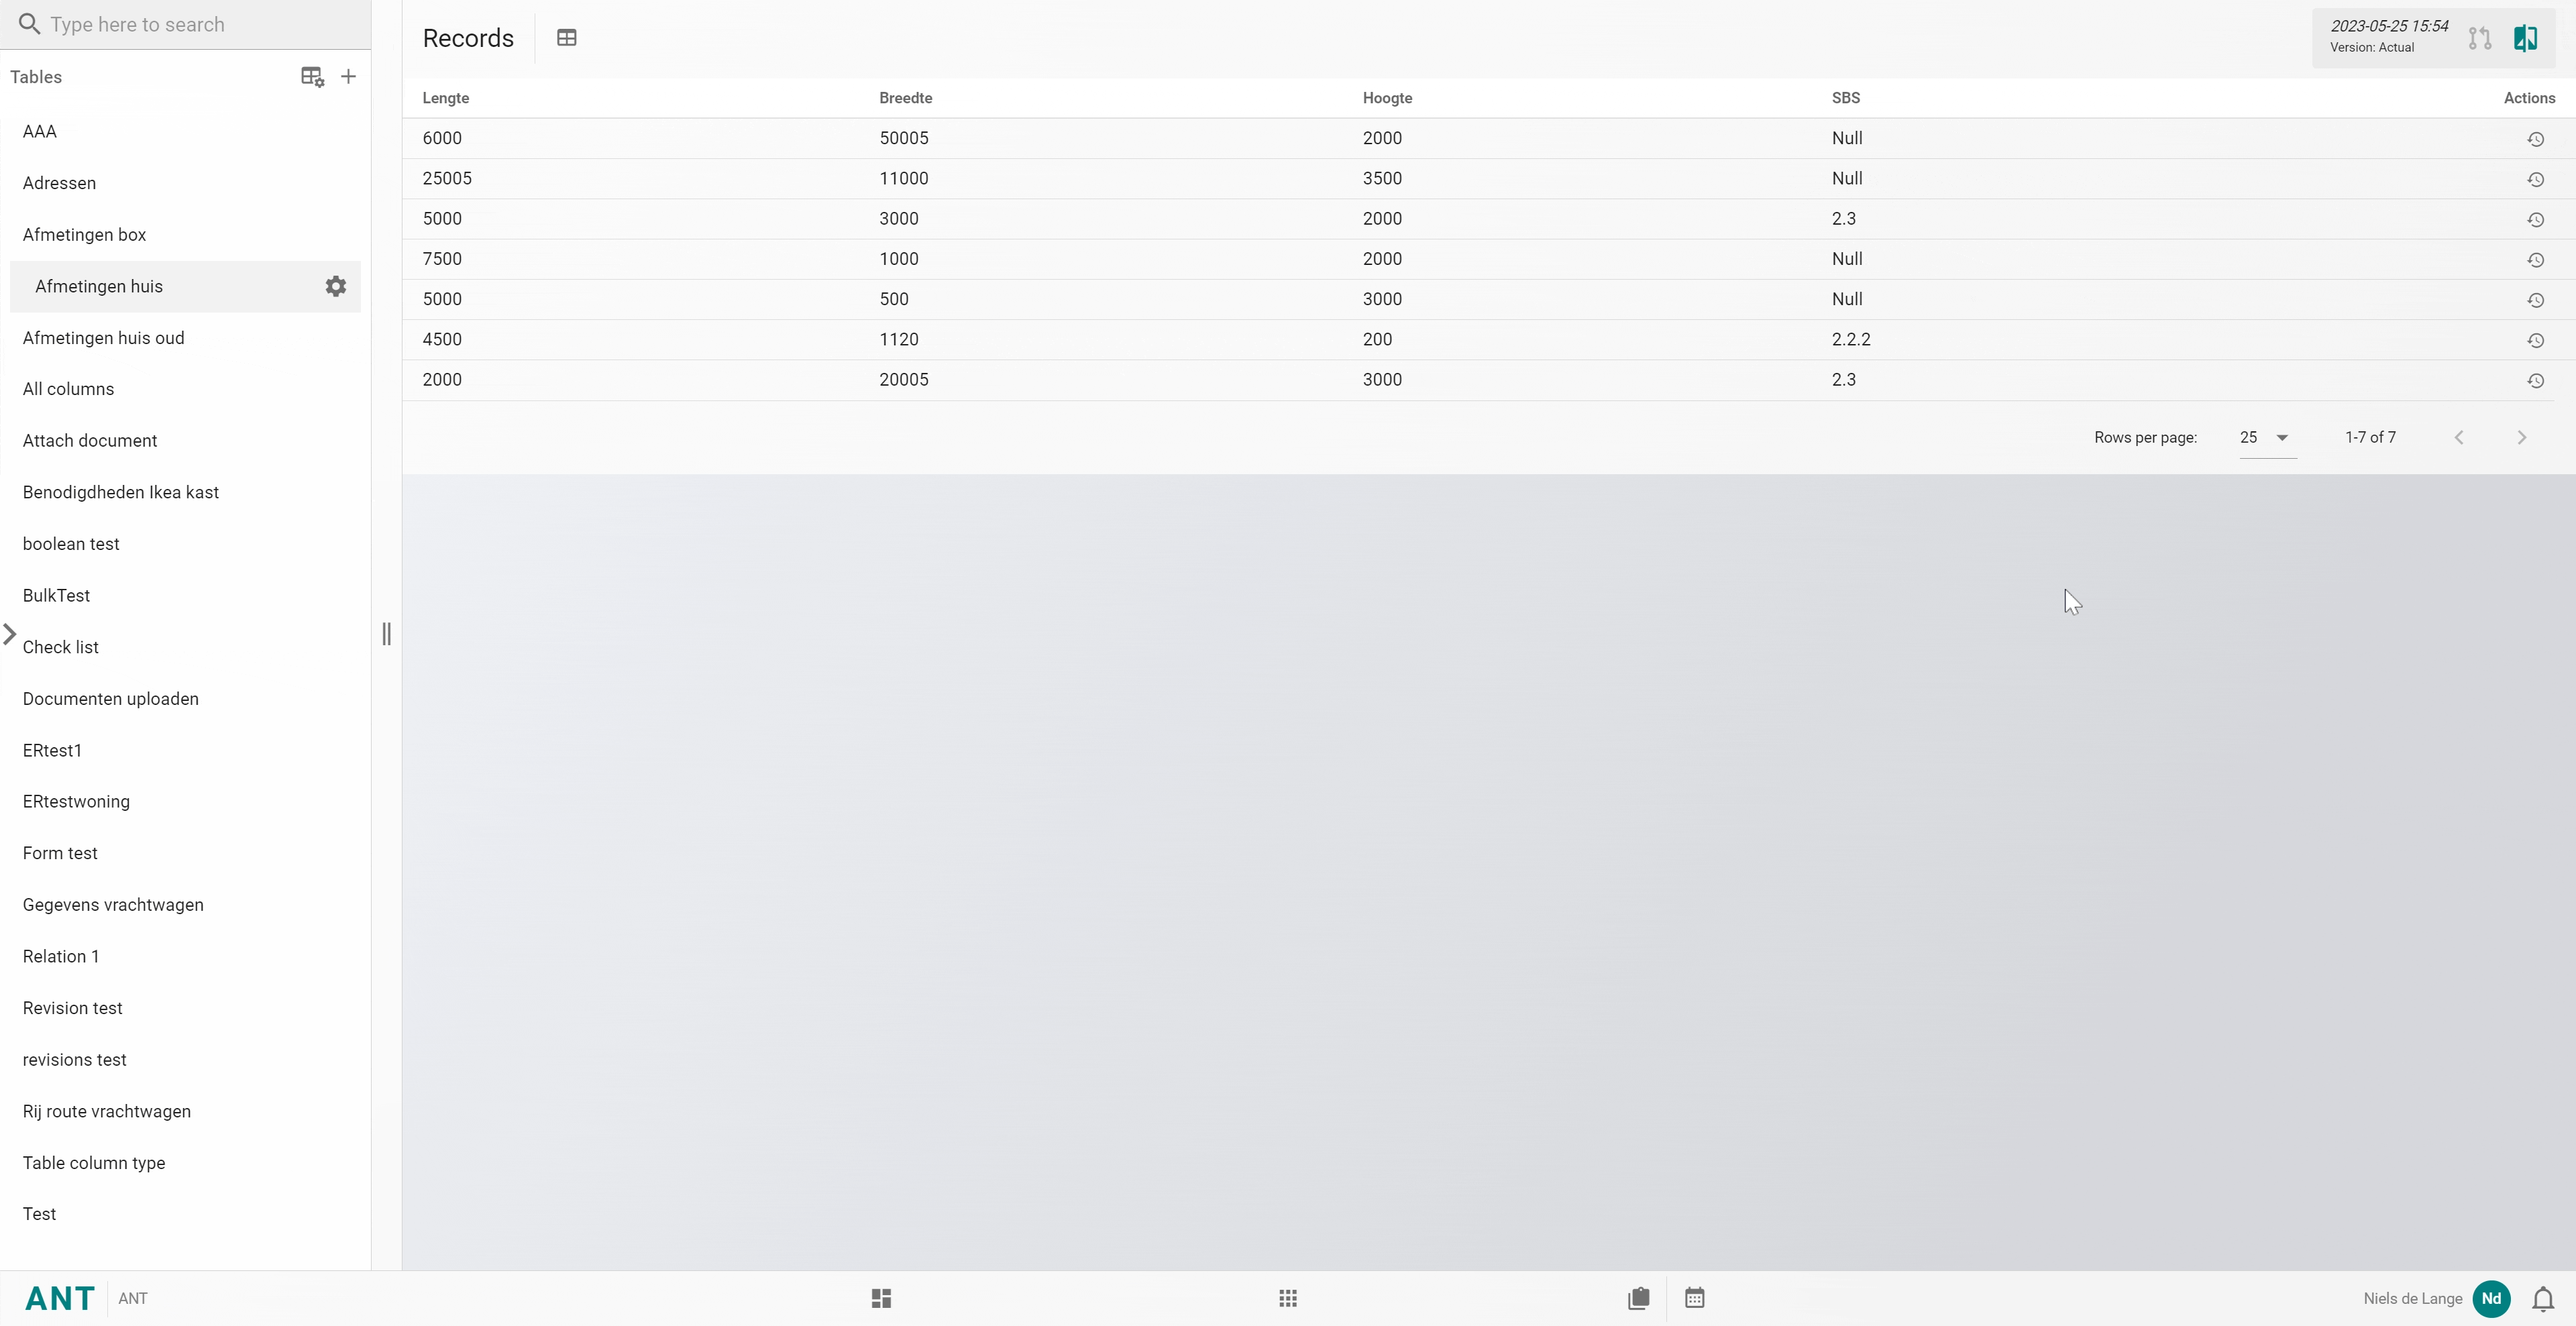Click the search magnifier icon

[29, 24]
